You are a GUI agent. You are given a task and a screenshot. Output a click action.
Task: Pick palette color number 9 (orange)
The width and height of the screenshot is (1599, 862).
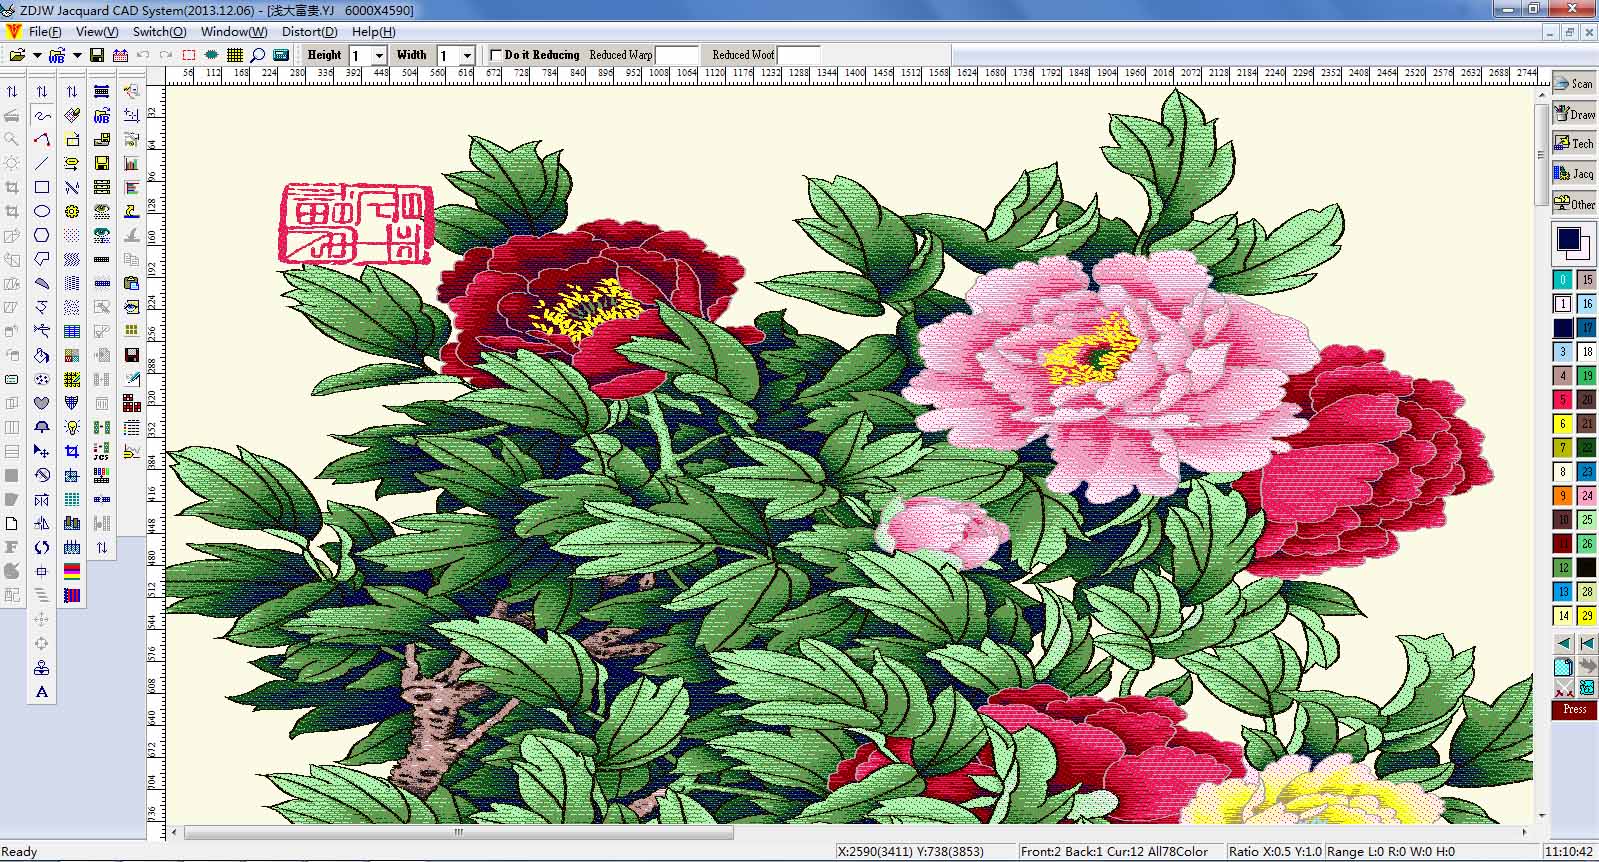1563,496
